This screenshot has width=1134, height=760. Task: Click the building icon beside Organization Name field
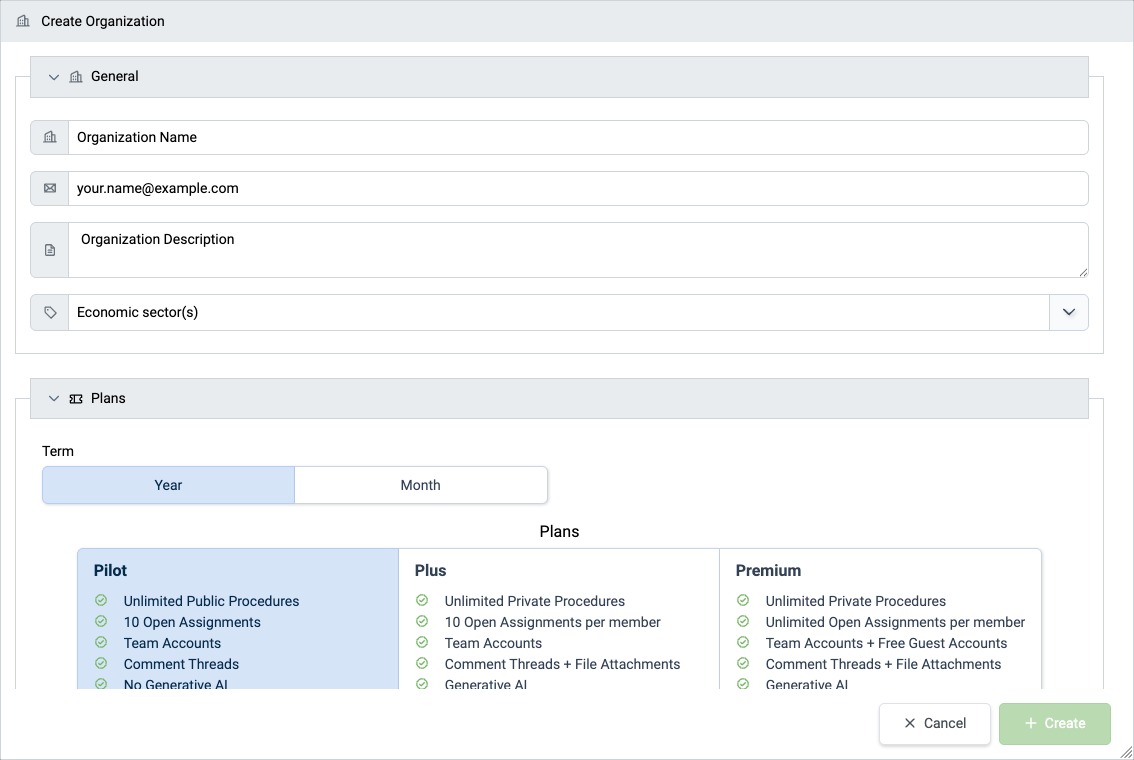50,137
